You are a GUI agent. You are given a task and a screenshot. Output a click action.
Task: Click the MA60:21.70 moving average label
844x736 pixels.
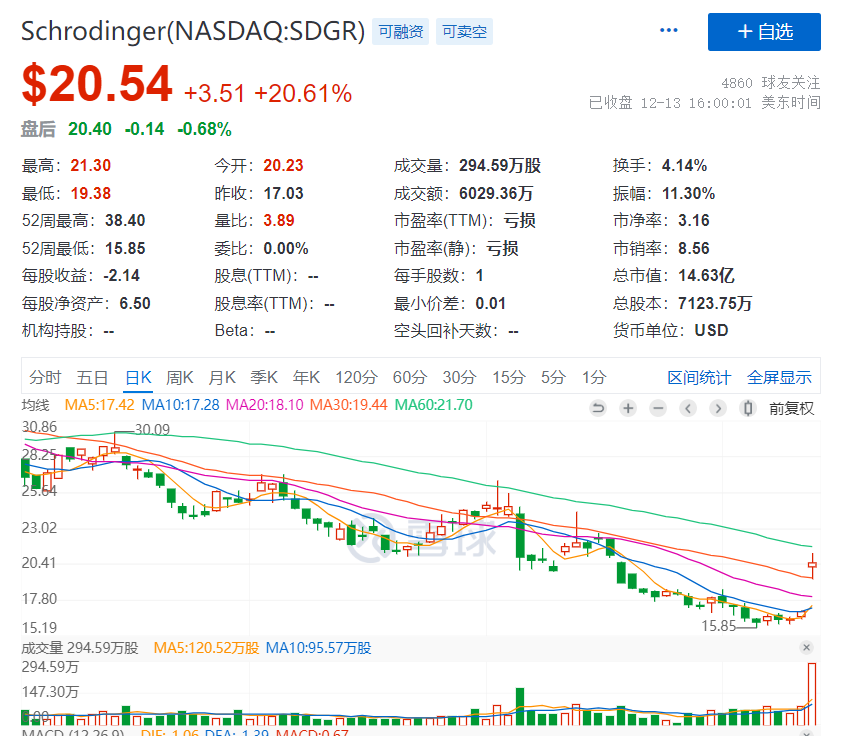point(434,405)
